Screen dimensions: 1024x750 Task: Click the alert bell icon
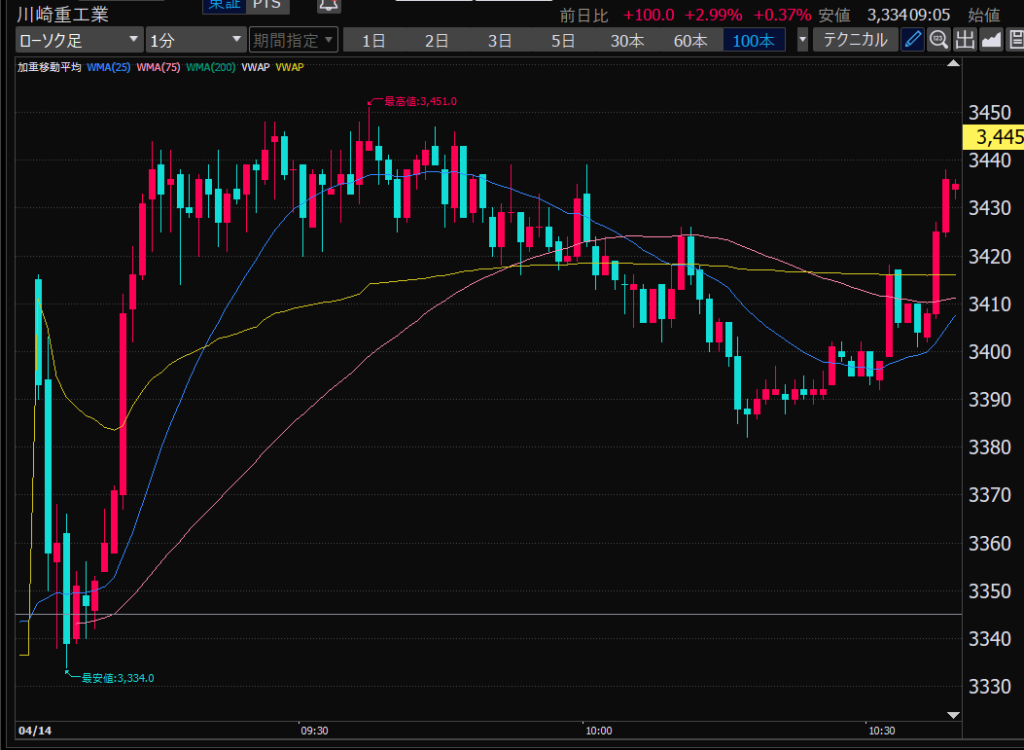327,6
